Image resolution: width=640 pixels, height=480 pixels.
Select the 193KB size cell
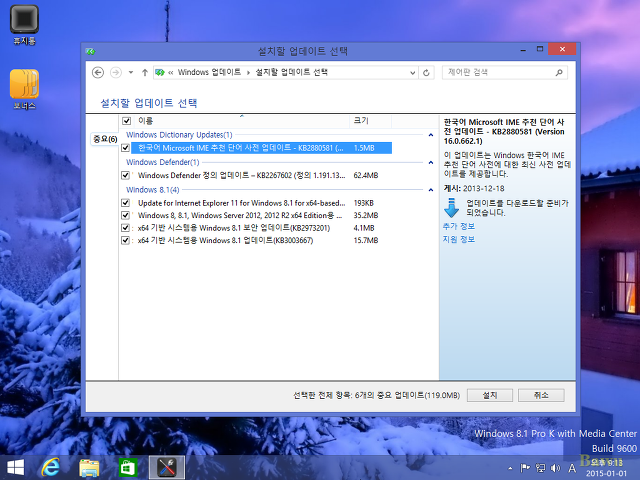(x=364, y=203)
